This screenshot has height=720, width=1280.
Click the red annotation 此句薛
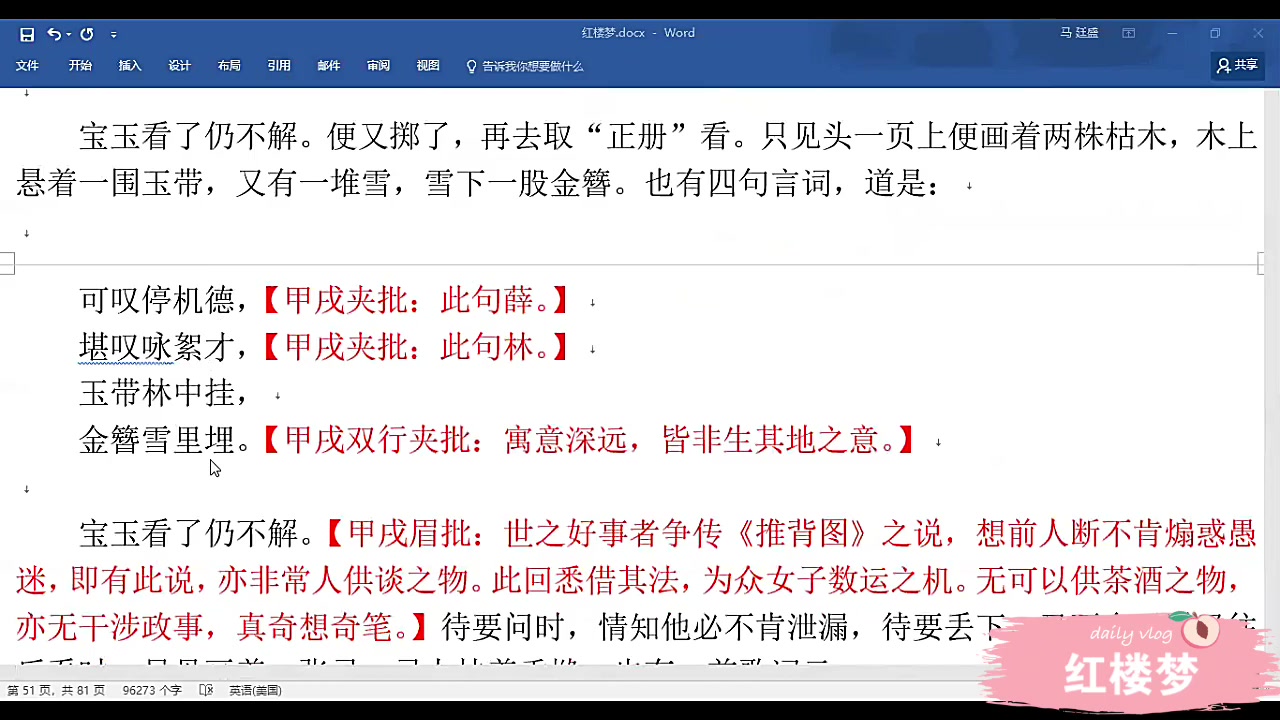coord(486,299)
